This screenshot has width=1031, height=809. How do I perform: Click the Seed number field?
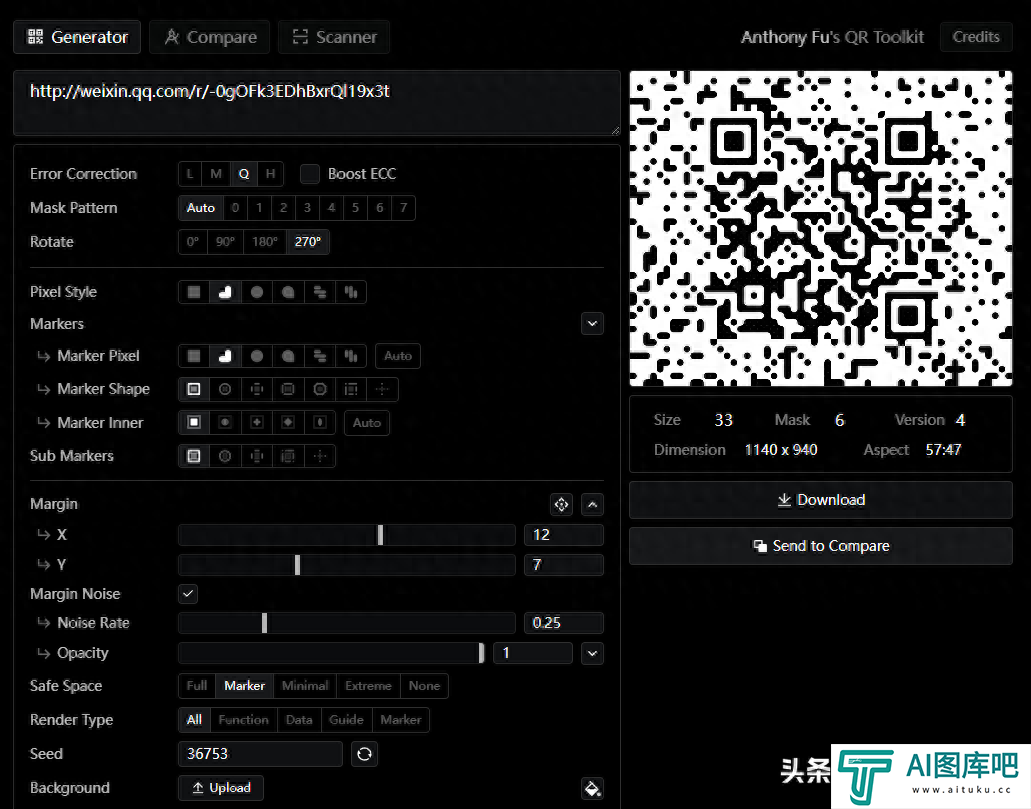click(x=260, y=754)
